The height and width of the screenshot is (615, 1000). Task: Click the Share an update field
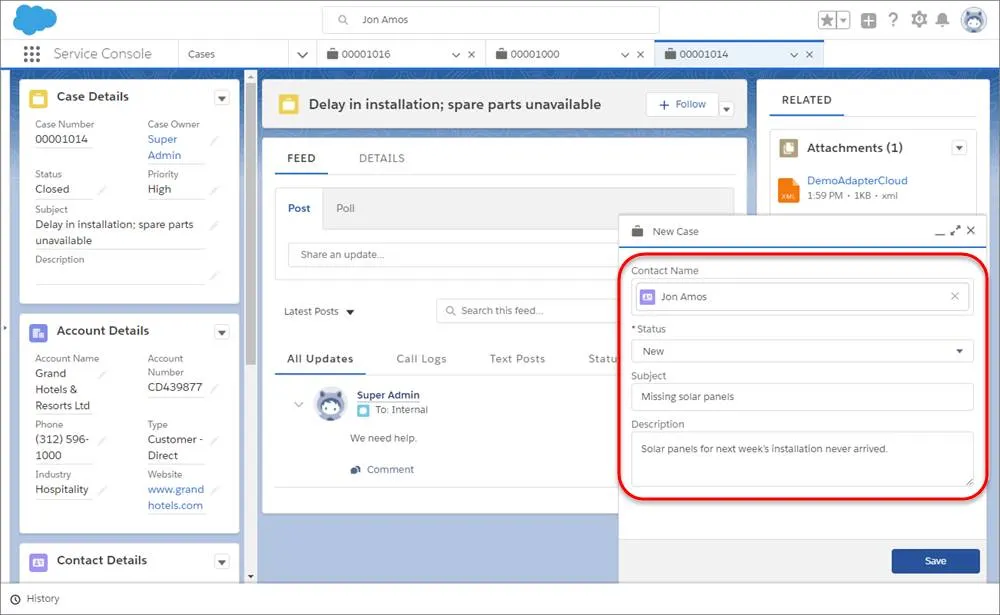(453, 255)
